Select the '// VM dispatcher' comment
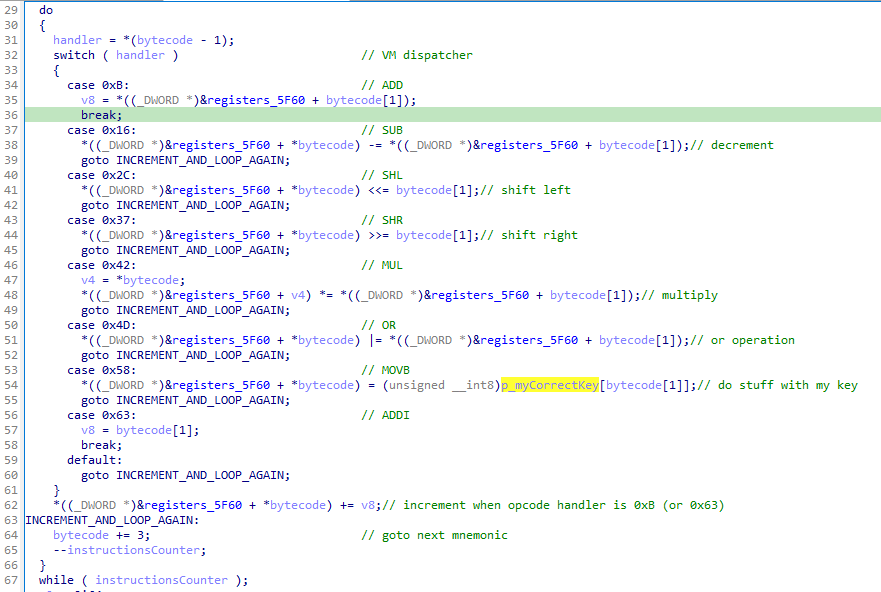Image resolution: width=881 pixels, height=592 pixels. click(417, 55)
